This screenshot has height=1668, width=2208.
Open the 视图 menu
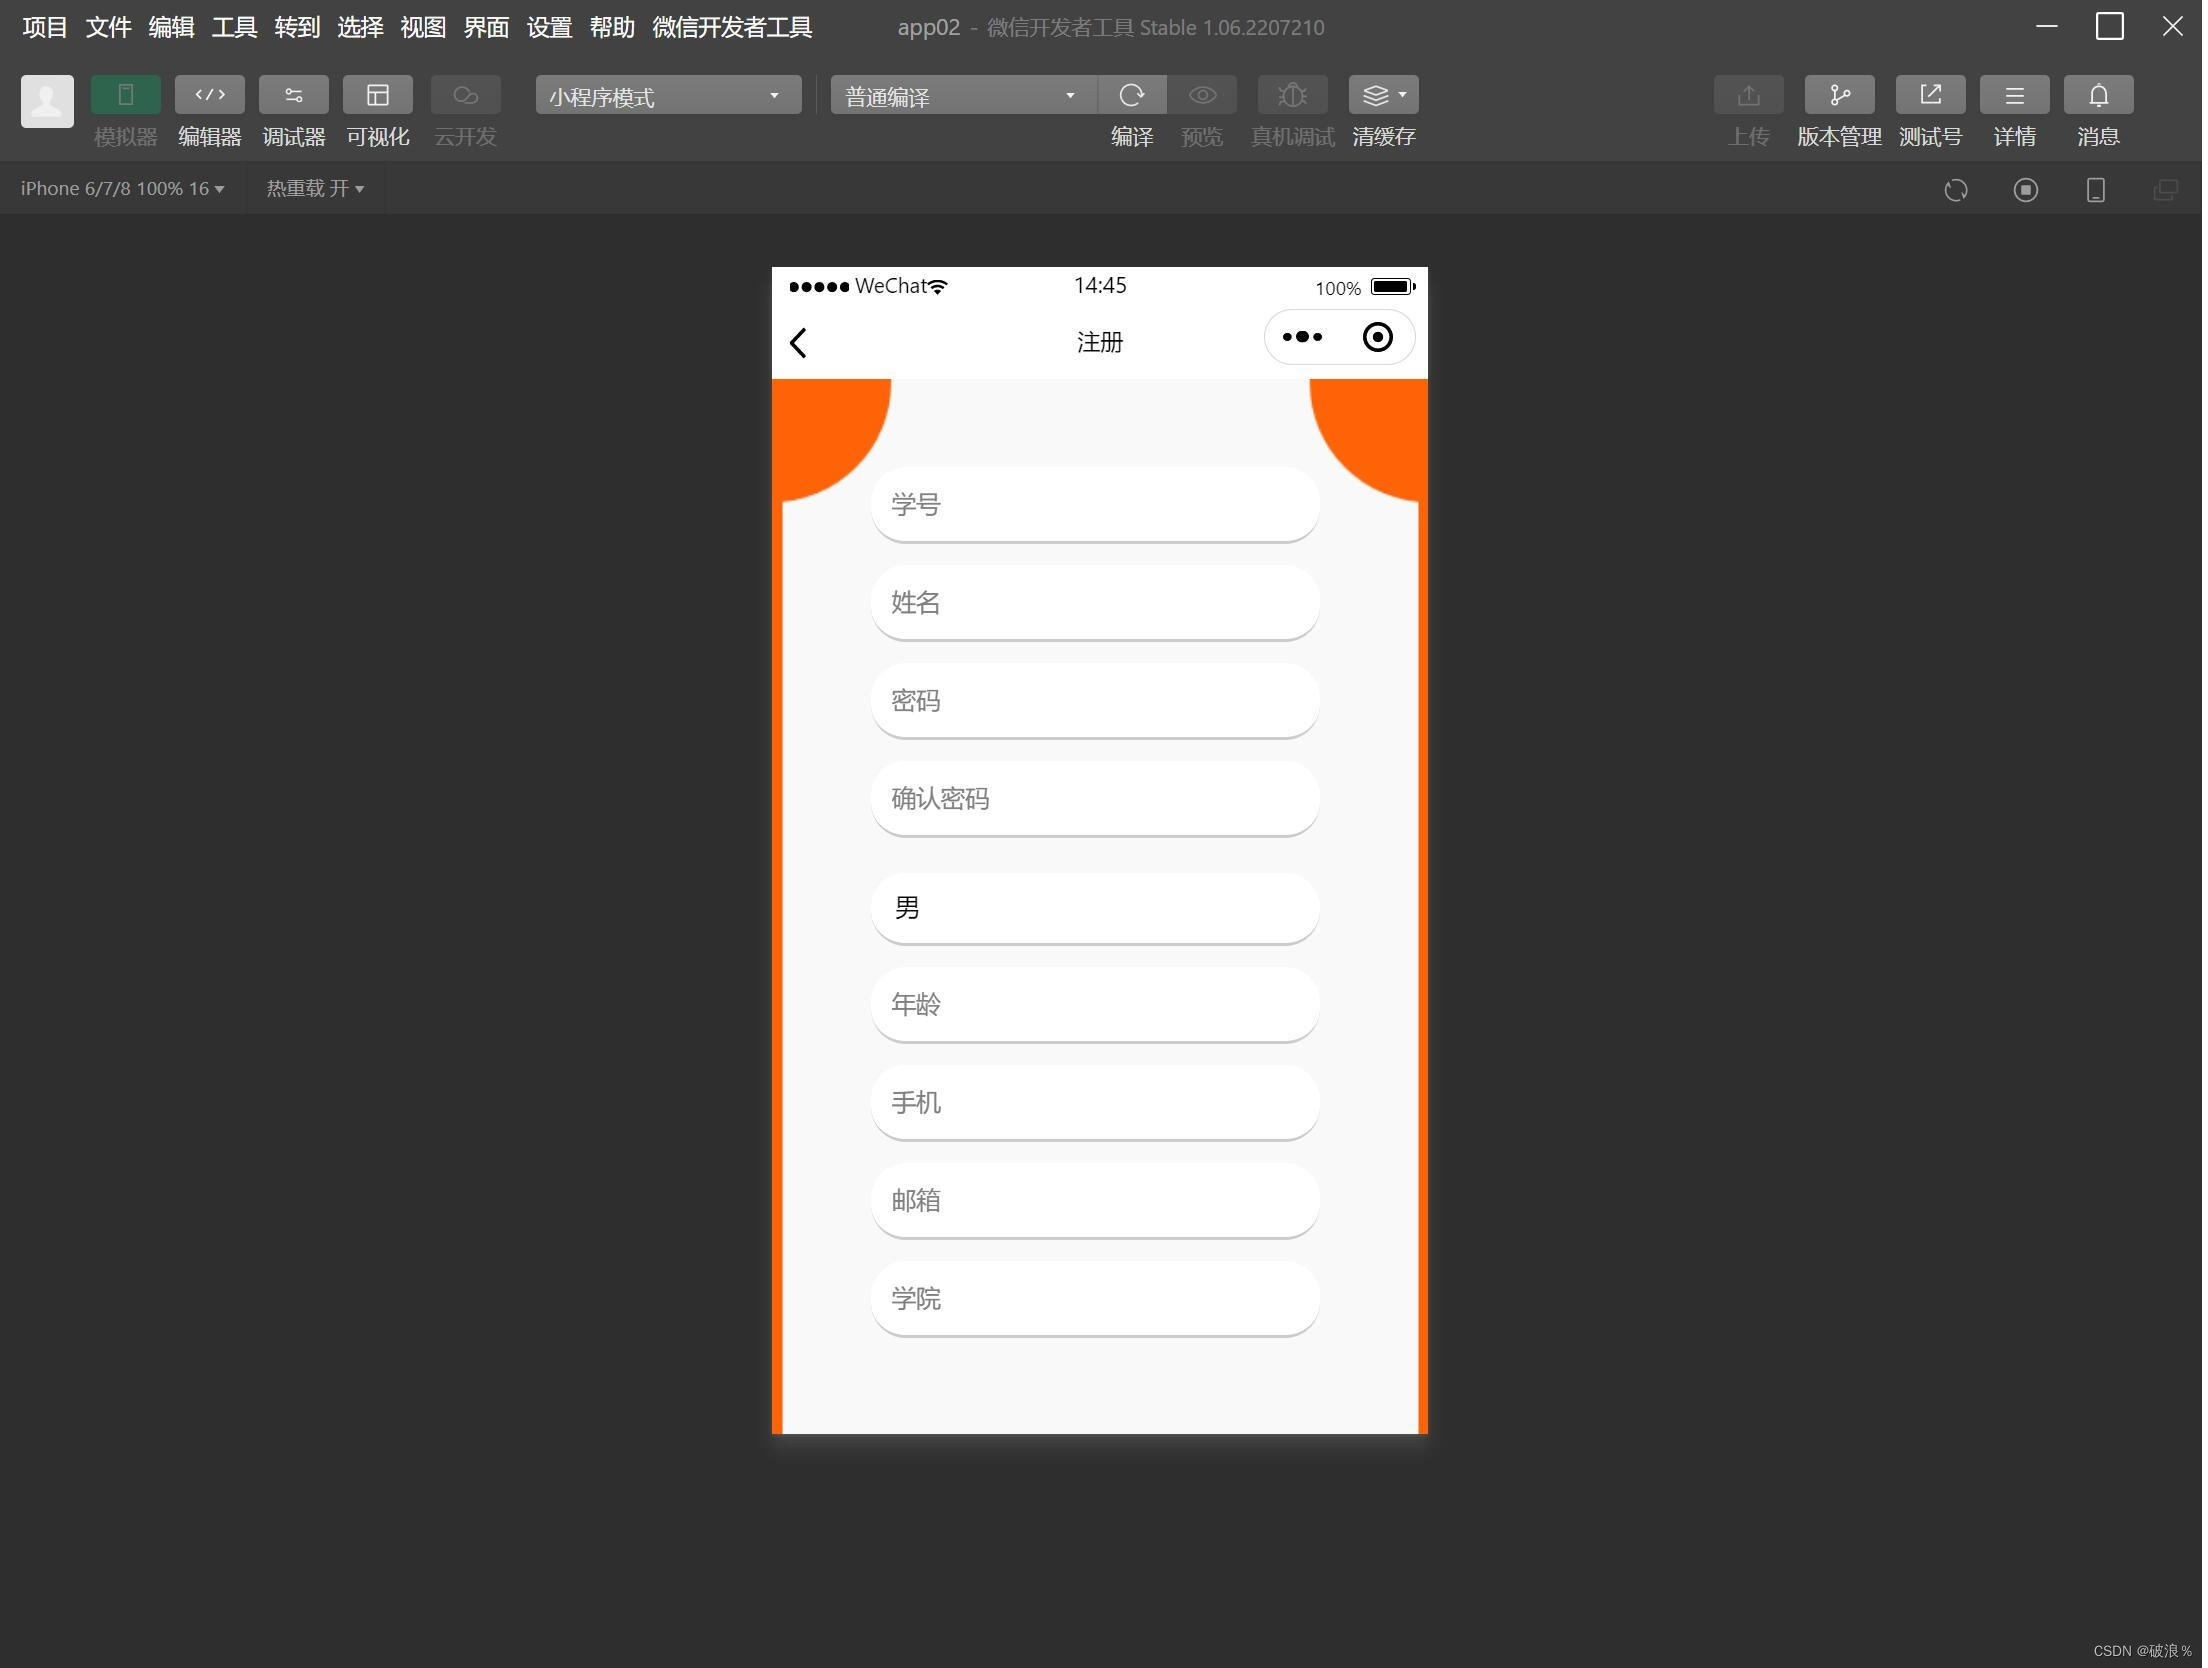[423, 27]
